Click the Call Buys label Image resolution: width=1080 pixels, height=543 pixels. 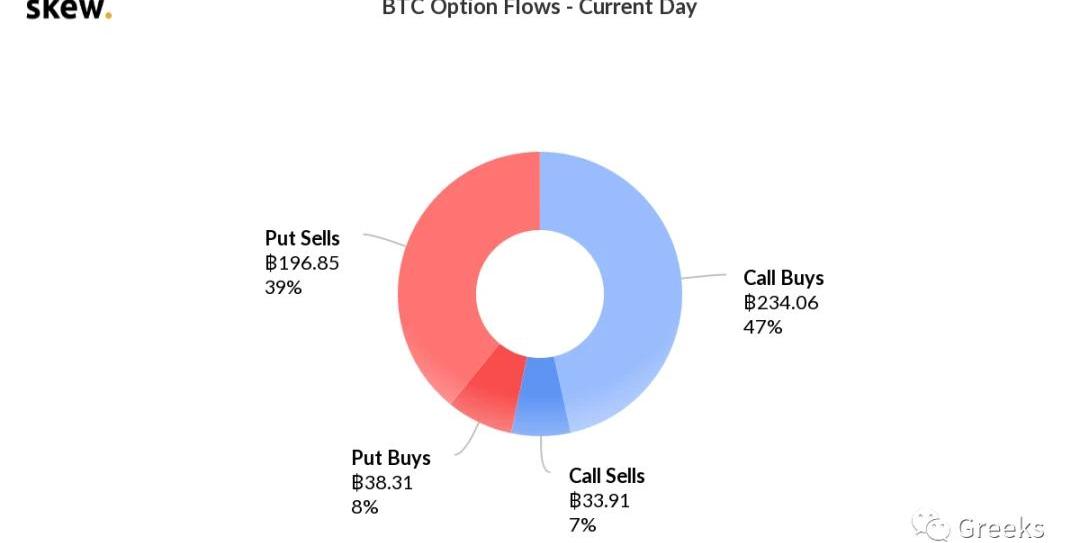coord(783,278)
